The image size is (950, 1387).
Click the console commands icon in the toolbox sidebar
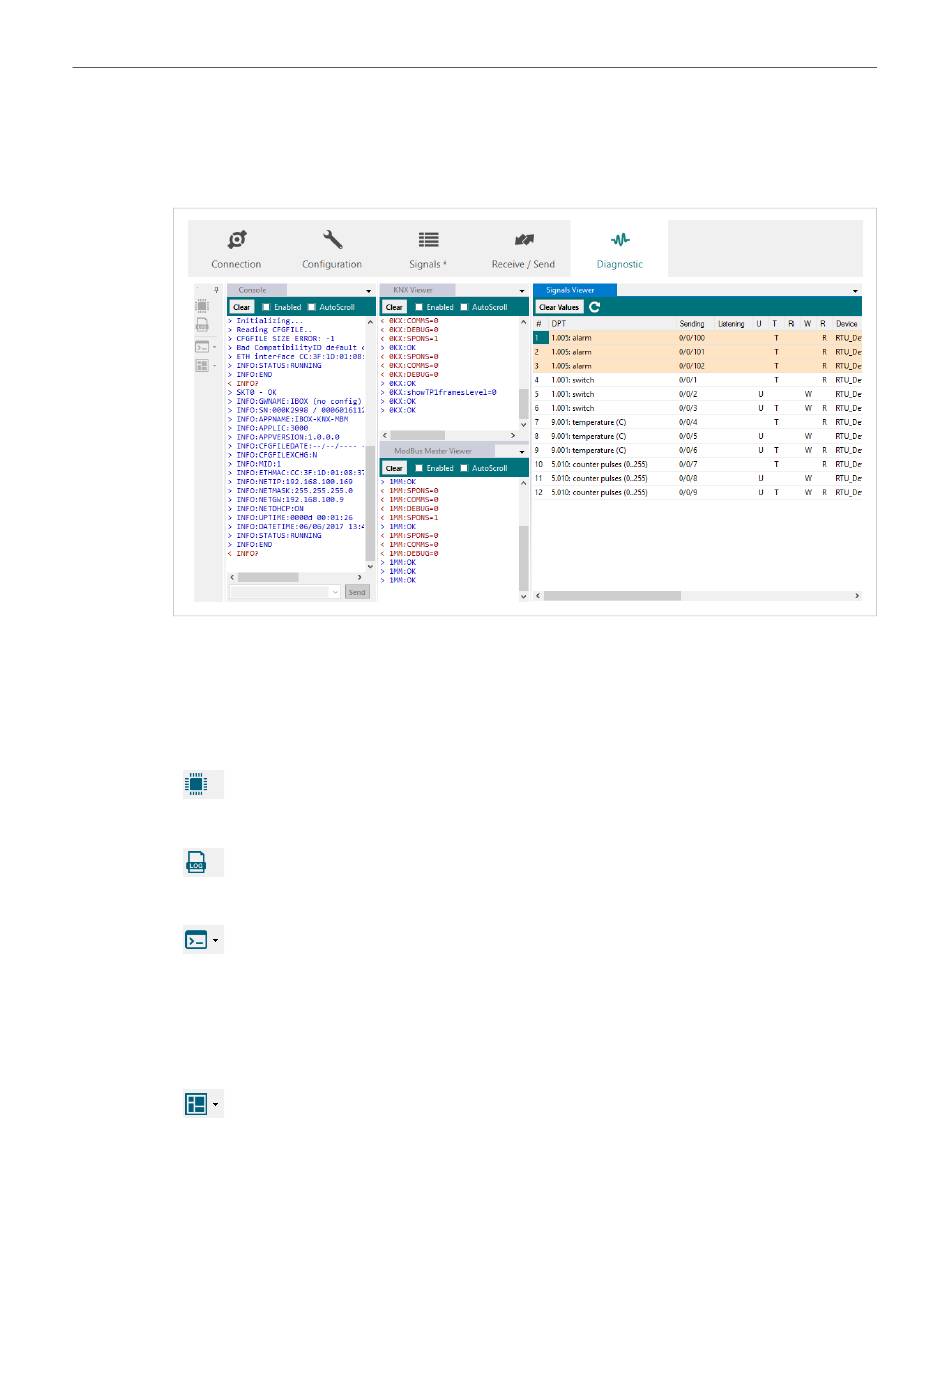(x=201, y=347)
